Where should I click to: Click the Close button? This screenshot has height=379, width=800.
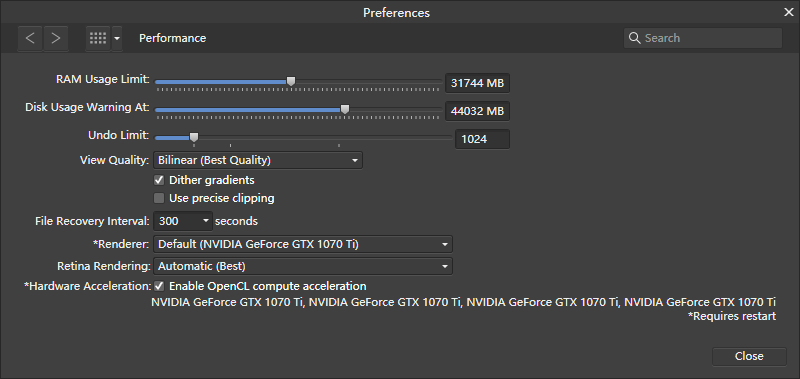[x=749, y=356]
